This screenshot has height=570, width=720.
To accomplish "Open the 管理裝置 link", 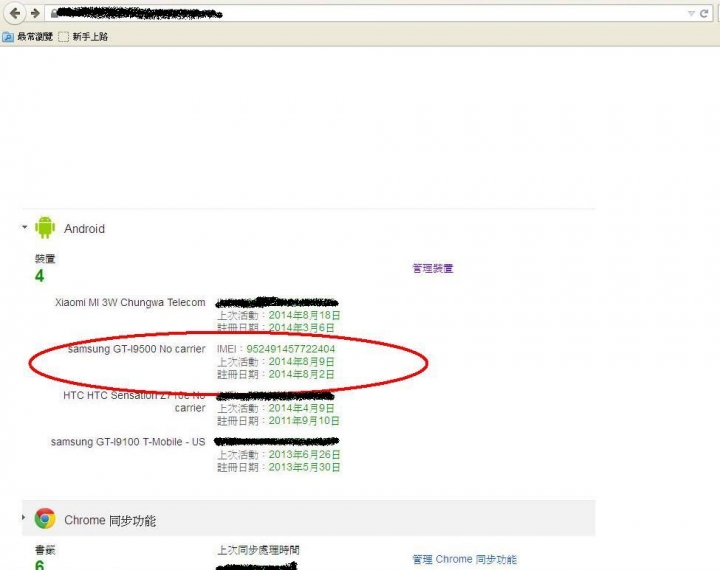I will 433,268.
